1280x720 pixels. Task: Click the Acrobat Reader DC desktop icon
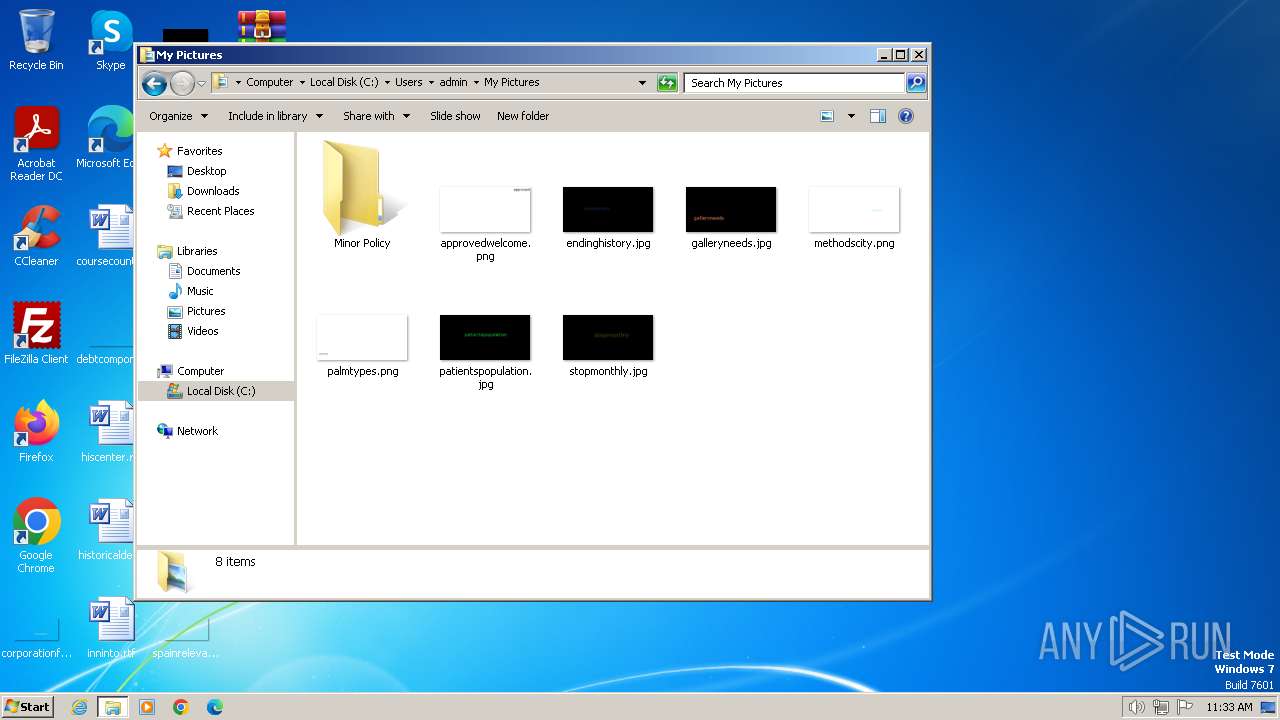pyautogui.click(x=36, y=144)
